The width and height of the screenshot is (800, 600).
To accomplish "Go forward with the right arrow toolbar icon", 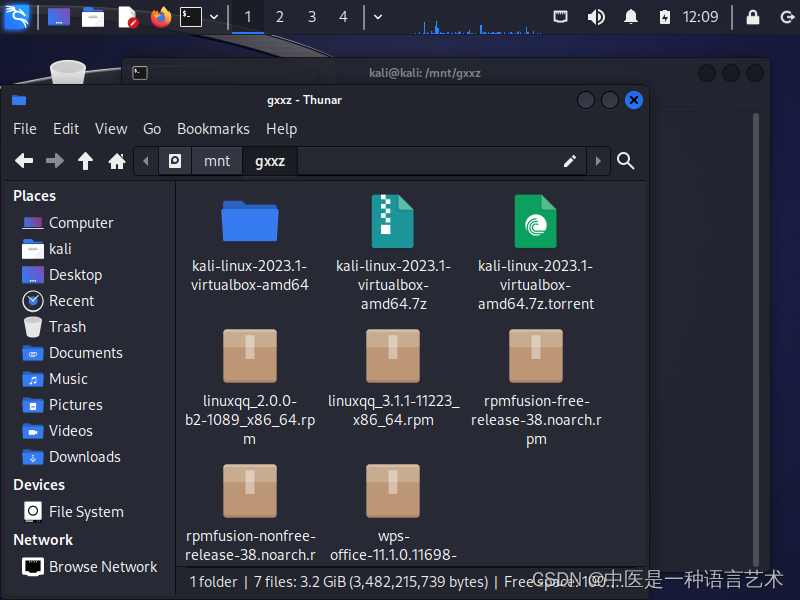I will [x=55, y=161].
